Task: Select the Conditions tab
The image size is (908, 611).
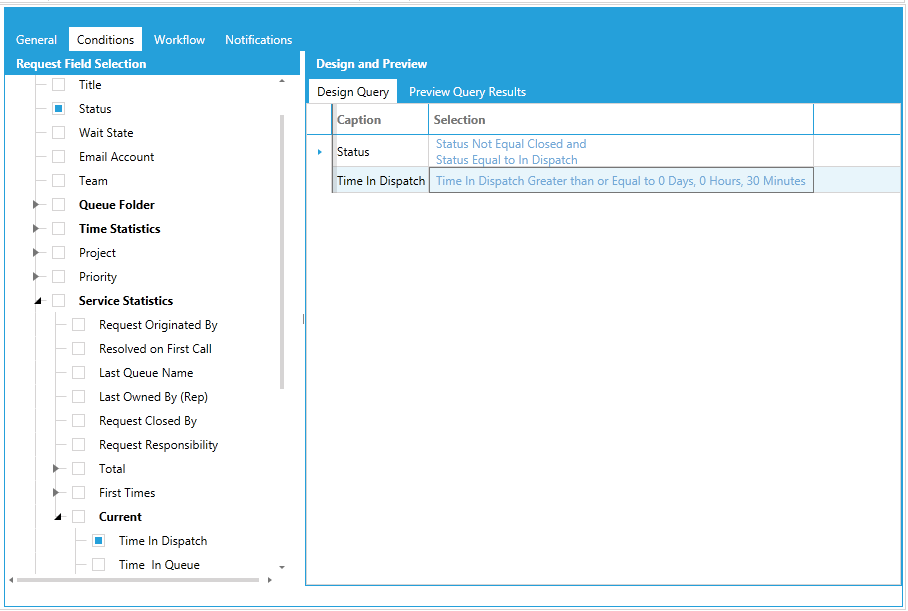Action: point(105,40)
